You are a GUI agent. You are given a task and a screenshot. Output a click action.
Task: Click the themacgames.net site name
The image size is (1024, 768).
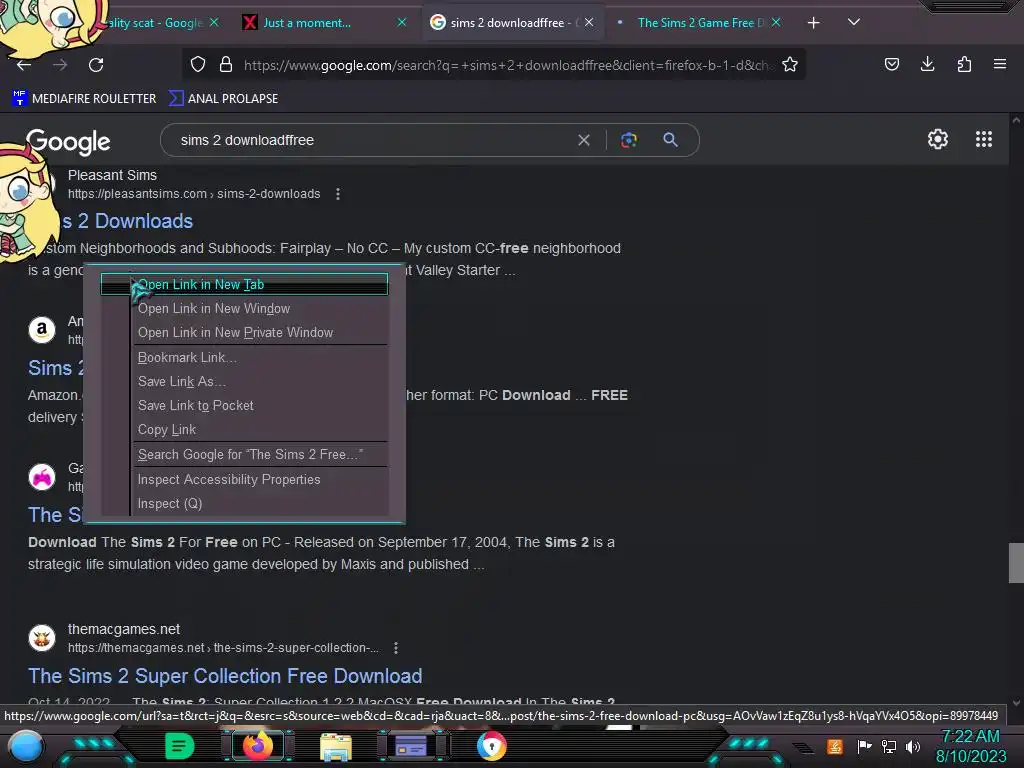click(x=124, y=630)
